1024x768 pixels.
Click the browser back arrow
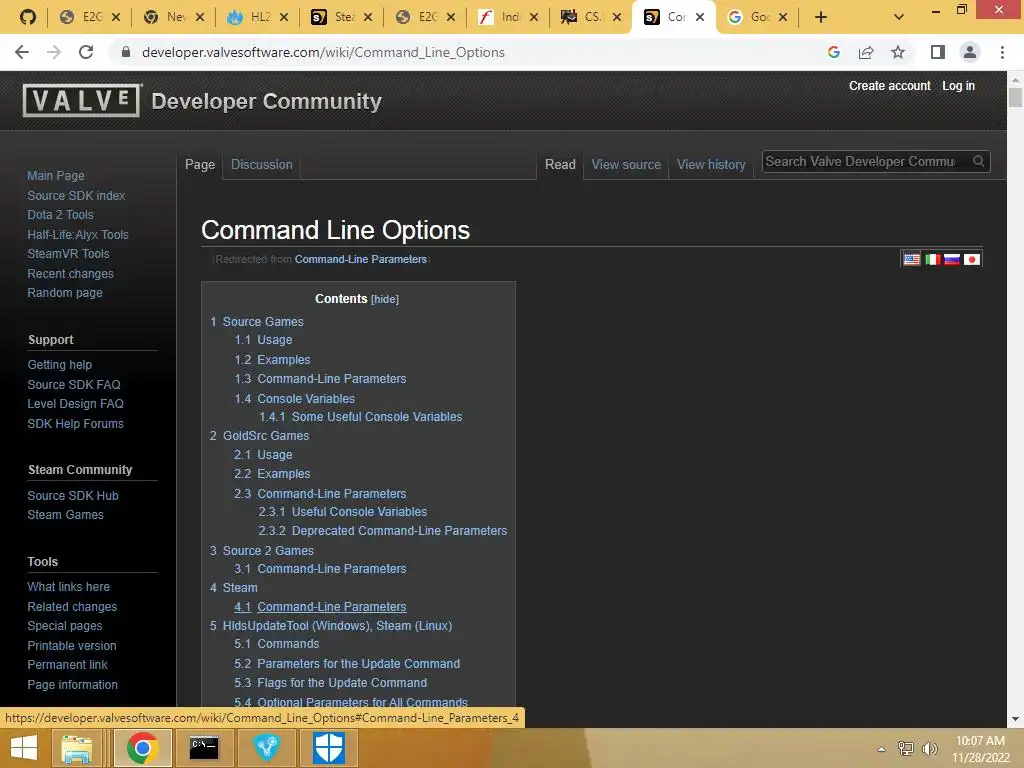[x=22, y=52]
